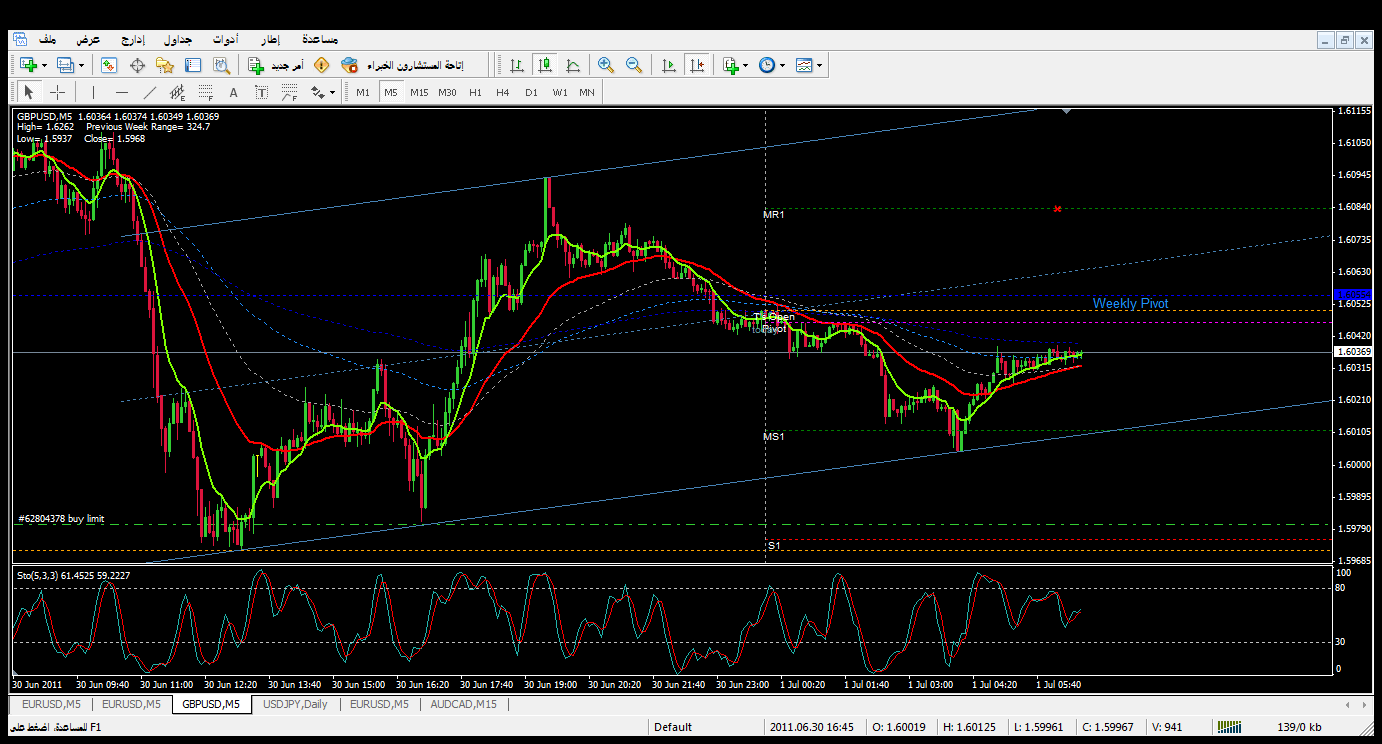Viewport: 1382px width, 744px height.
Task: Switch chart to Candlesticks mode
Action: (545, 65)
